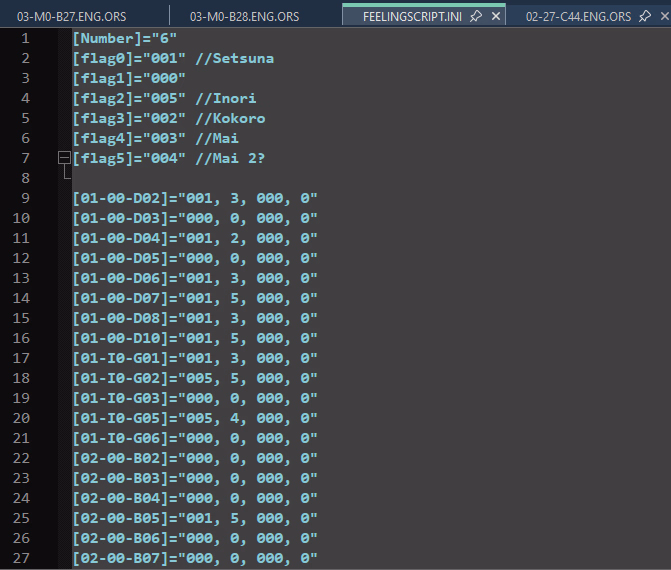Place cursor on the [01-I0-G02] entry
This screenshot has width=671, height=570.
click(195, 378)
